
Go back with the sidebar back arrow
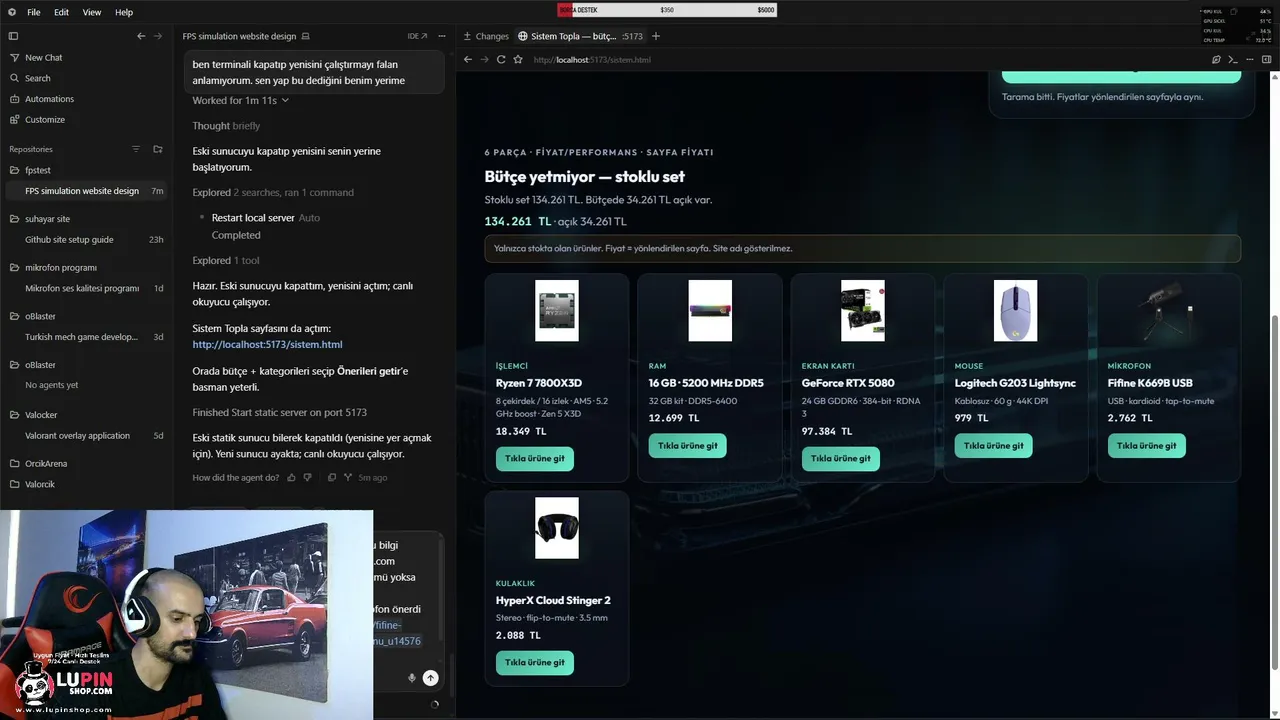[141, 36]
